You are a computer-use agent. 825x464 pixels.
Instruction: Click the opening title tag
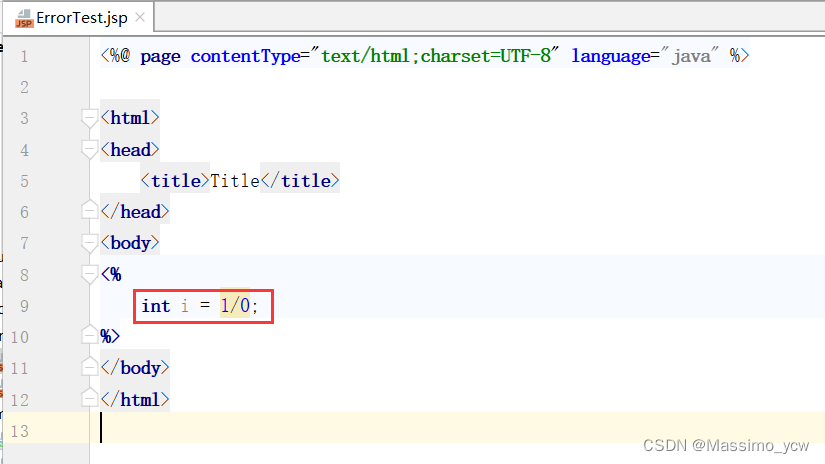[x=175, y=181]
